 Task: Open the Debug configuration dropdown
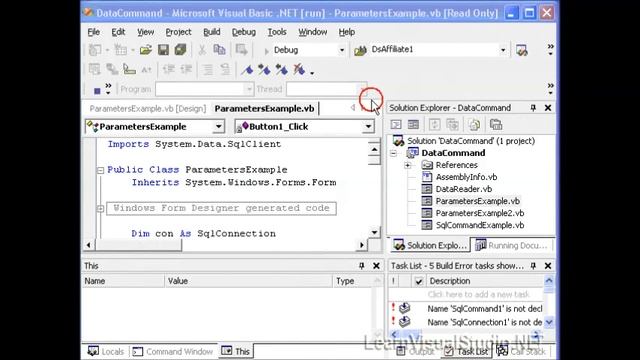(342, 50)
